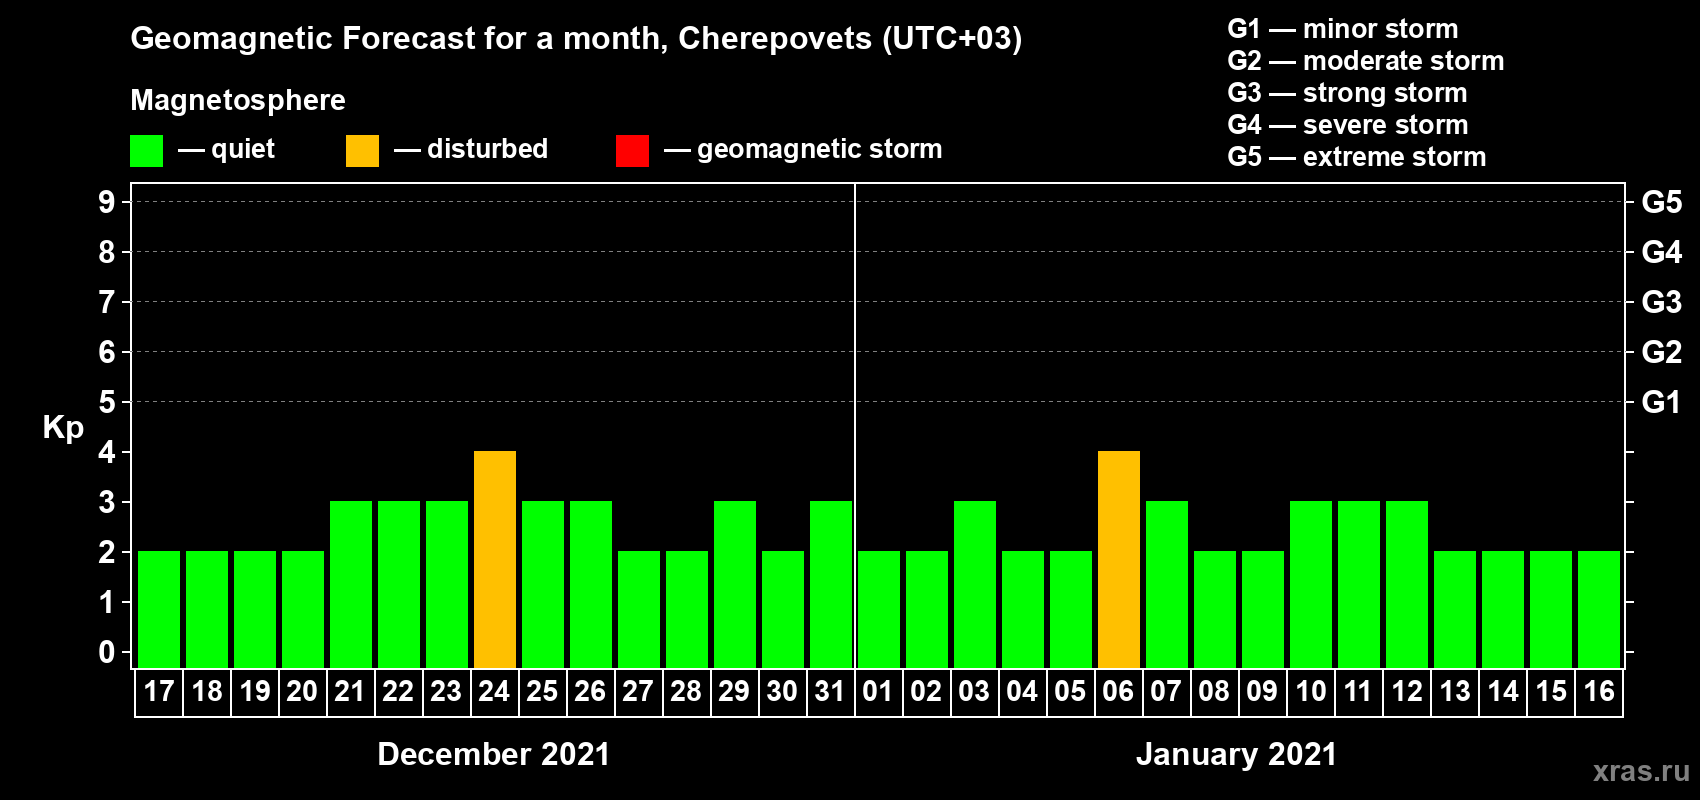Image resolution: width=1700 pixels, height=800 pixels.
Task: Click the disturbed legend label
Action: pyautogui.click(x=488, y=149)
